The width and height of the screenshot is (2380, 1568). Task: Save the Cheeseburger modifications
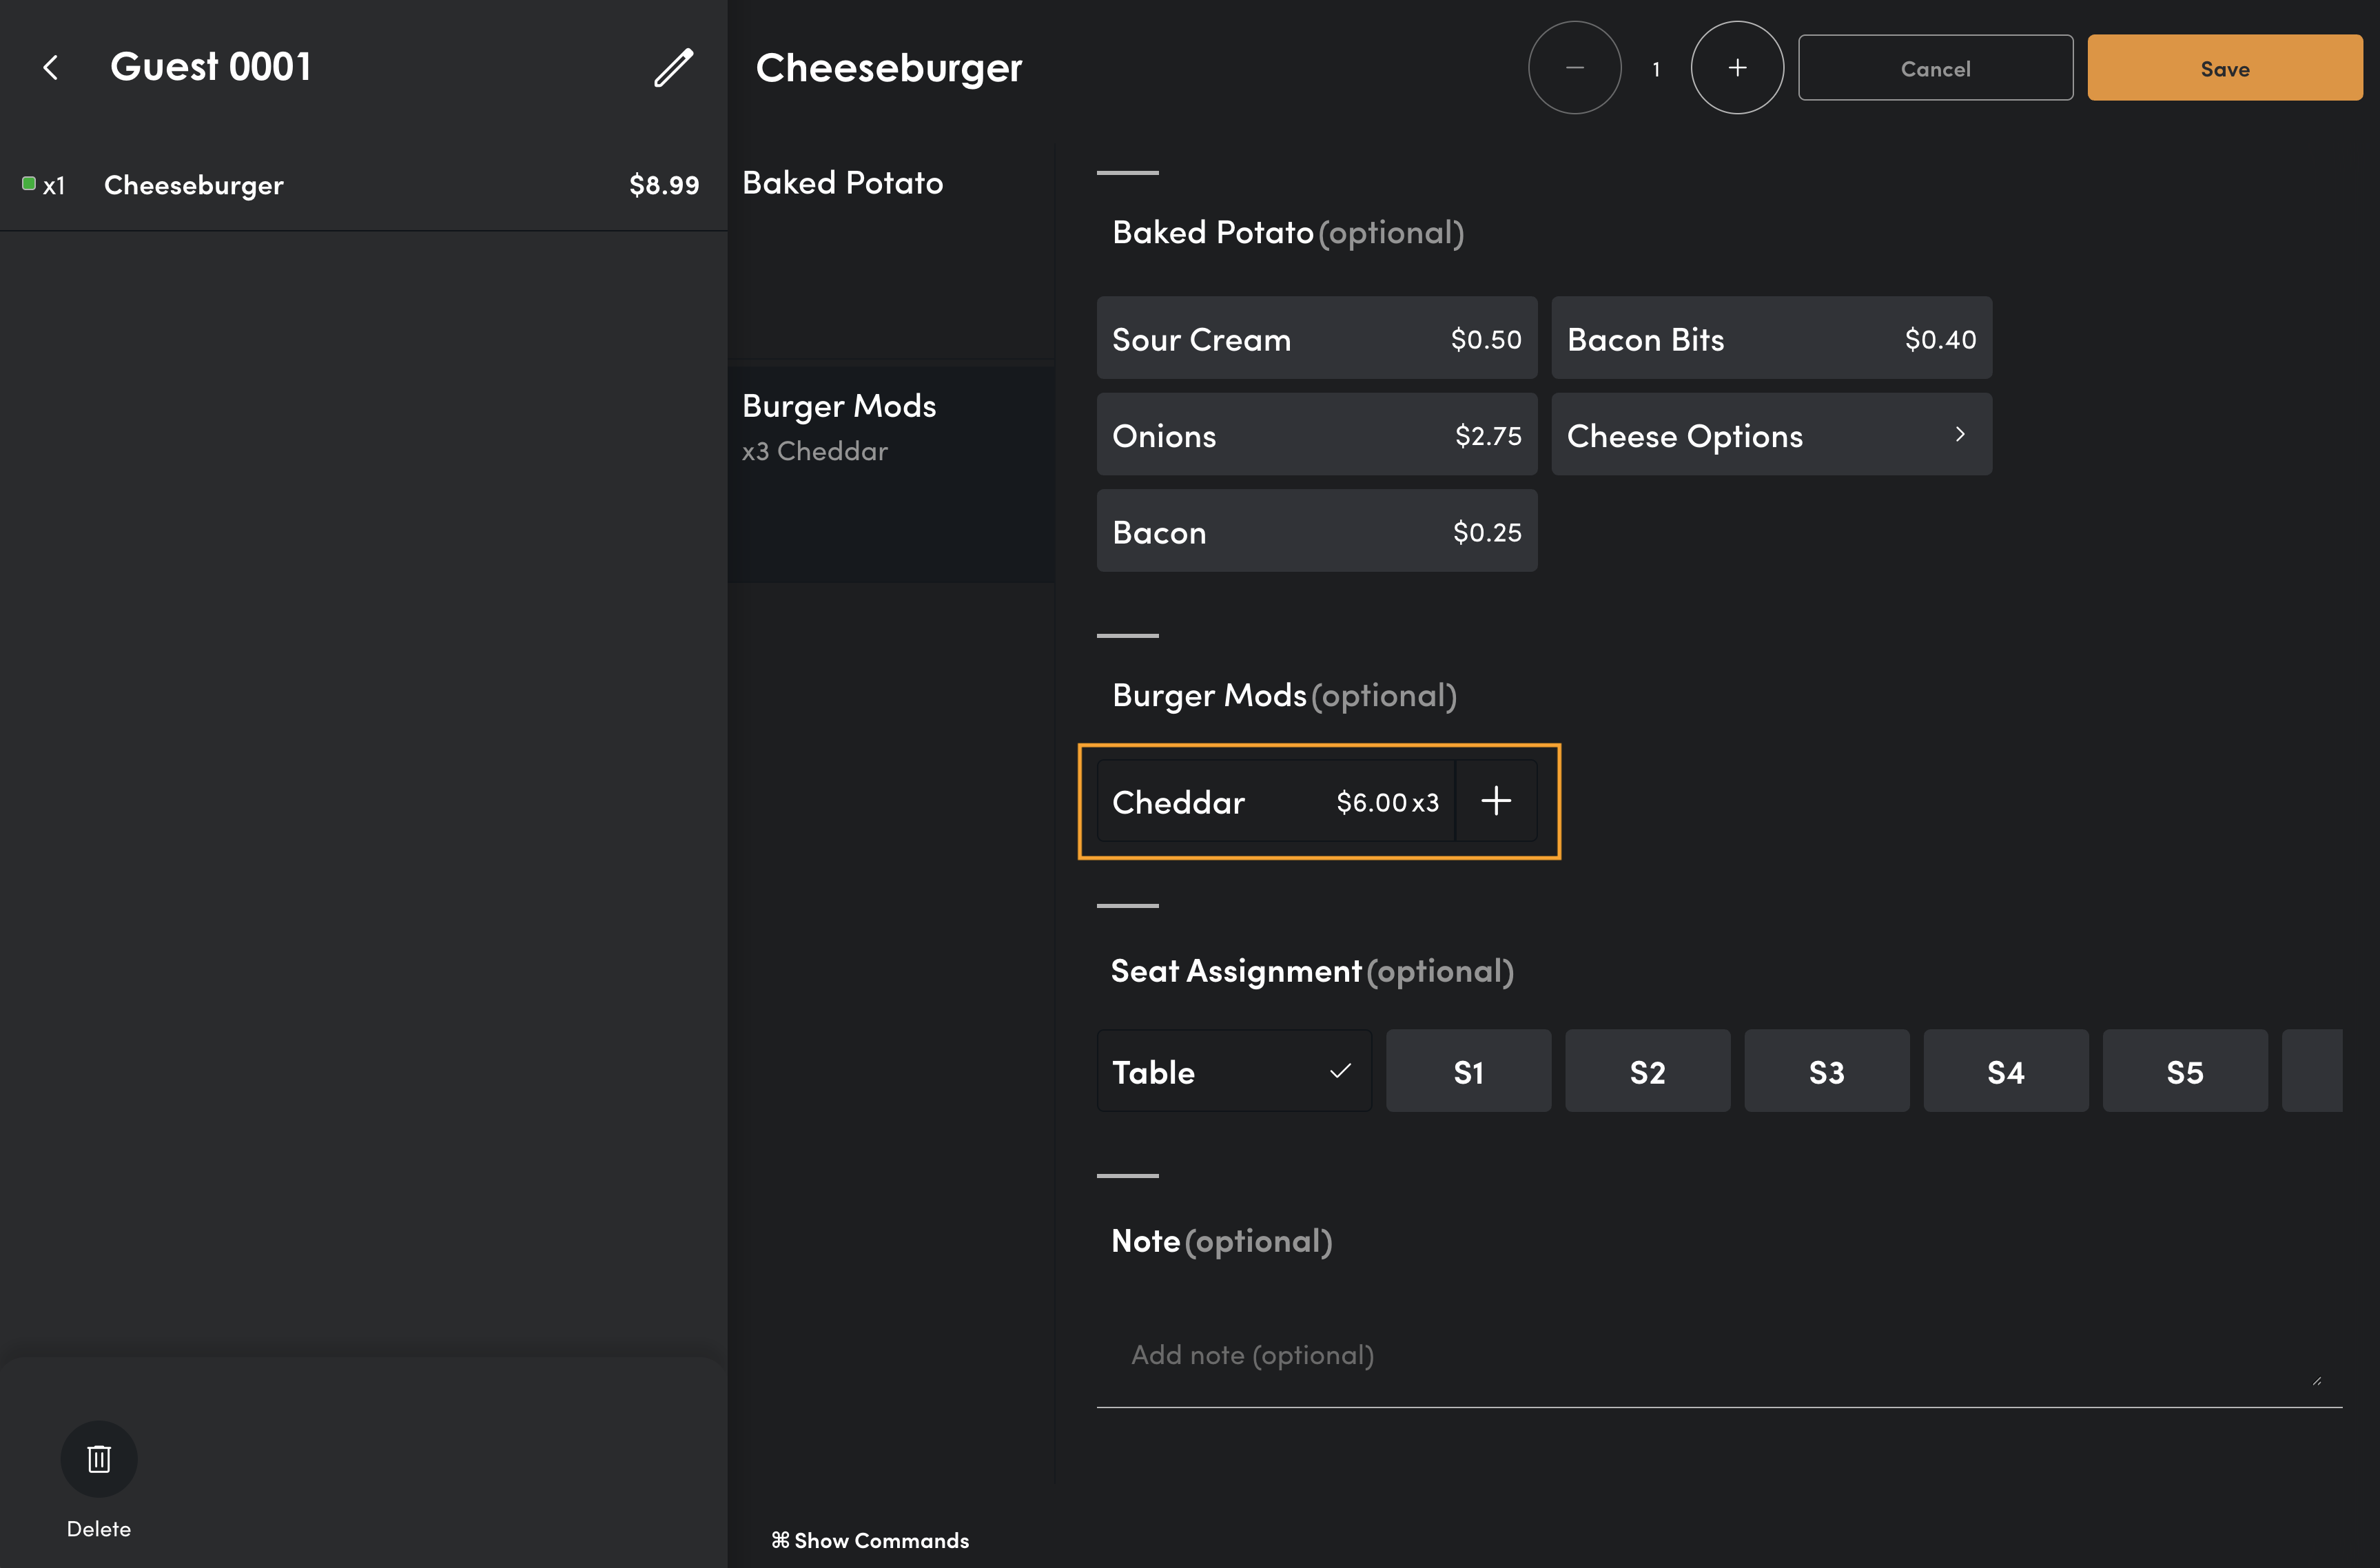(2224, 68)
